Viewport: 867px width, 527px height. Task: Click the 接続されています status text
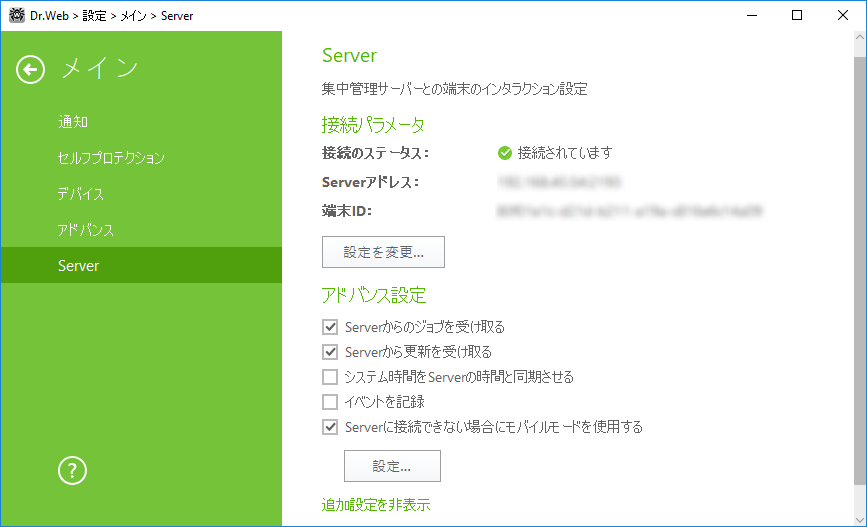pyautogui.click(x=565, y=153)
